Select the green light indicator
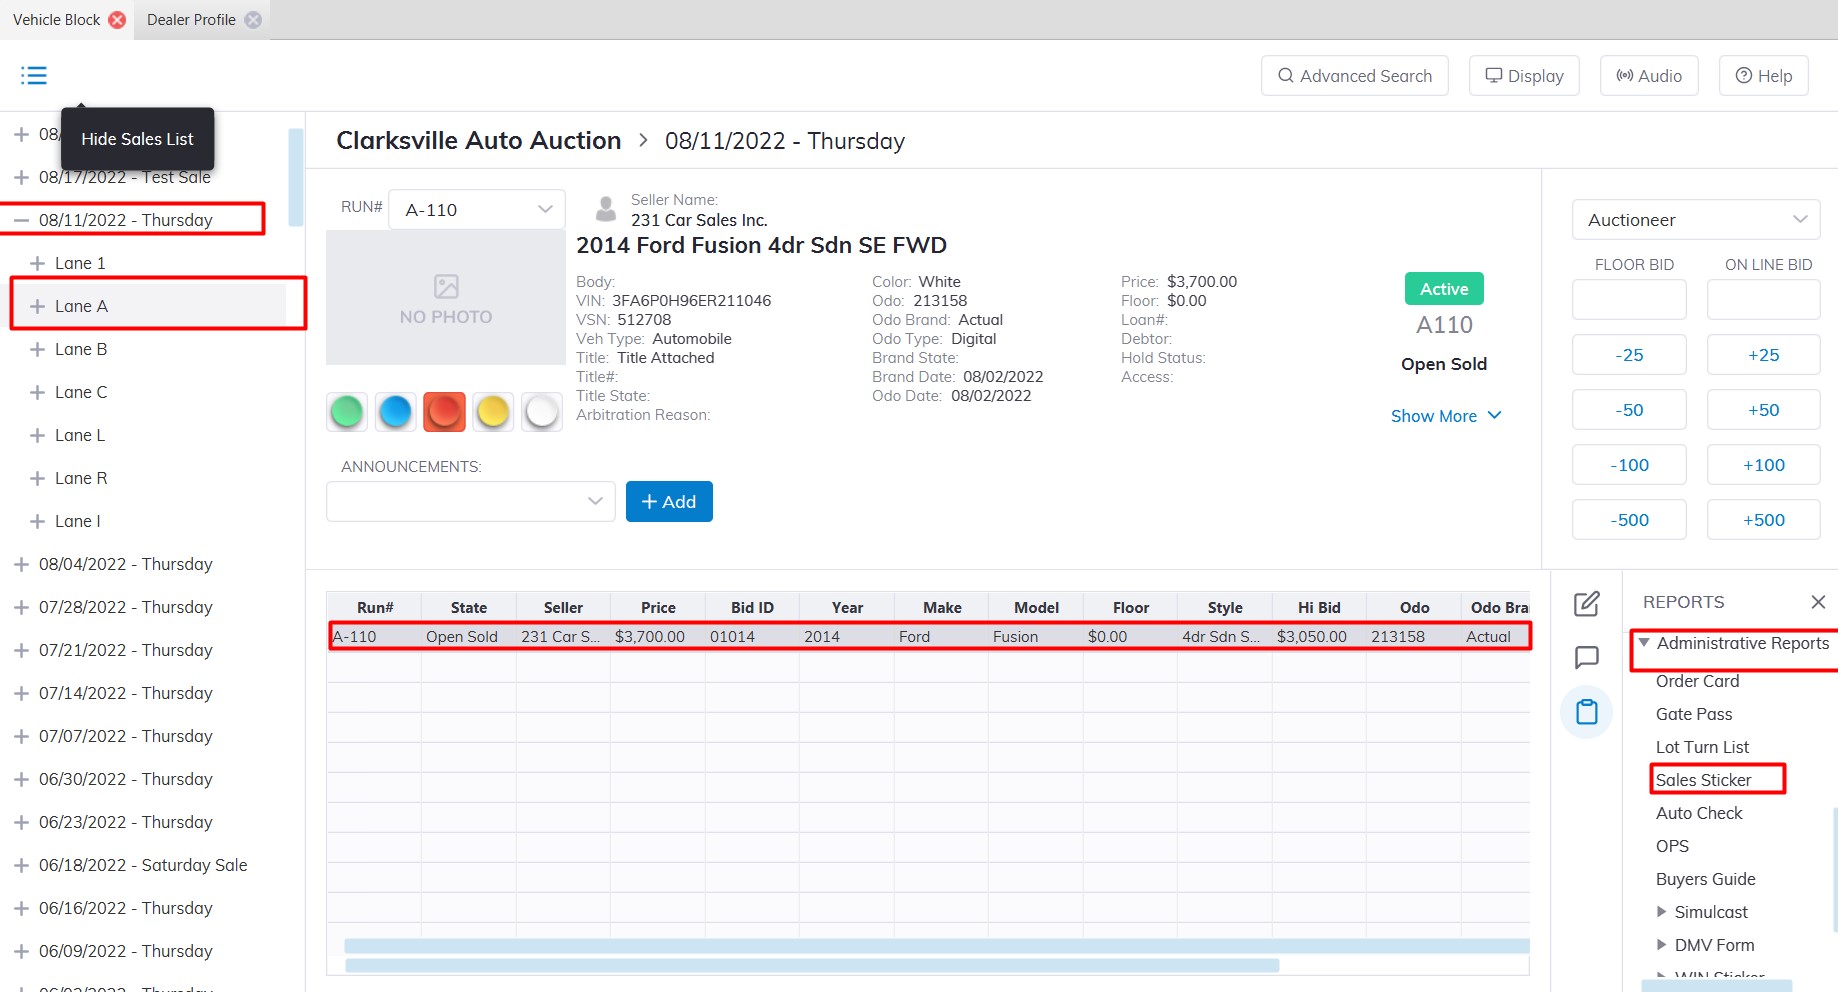Screen dimensions: 1838x992 point(347,412)
